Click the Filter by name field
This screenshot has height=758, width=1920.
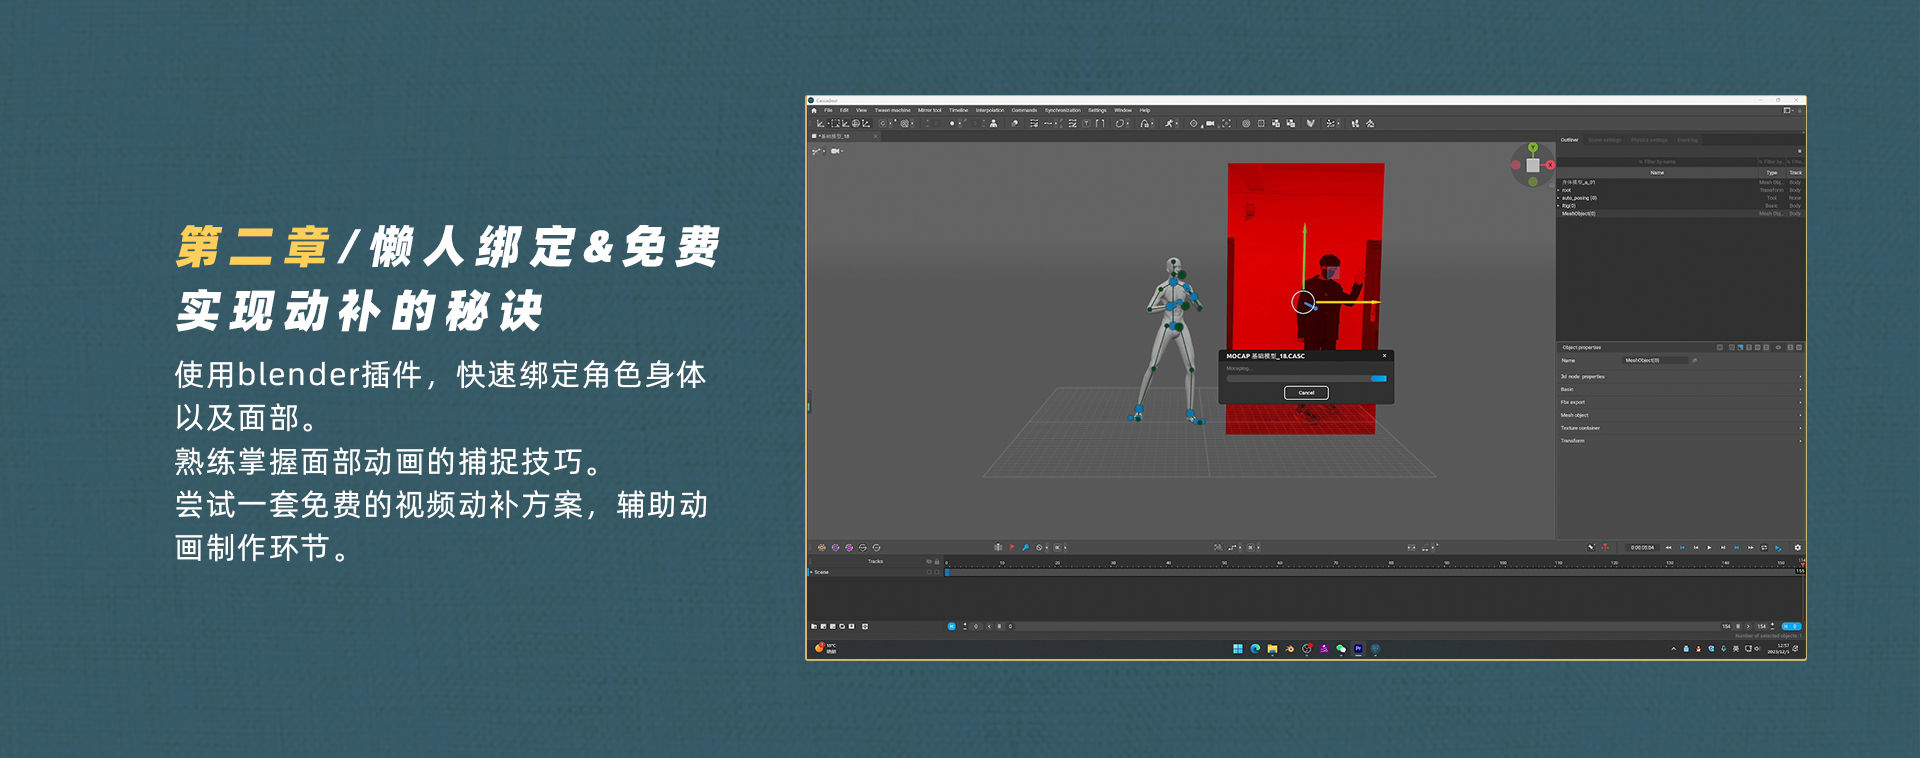click(1657, 162)
